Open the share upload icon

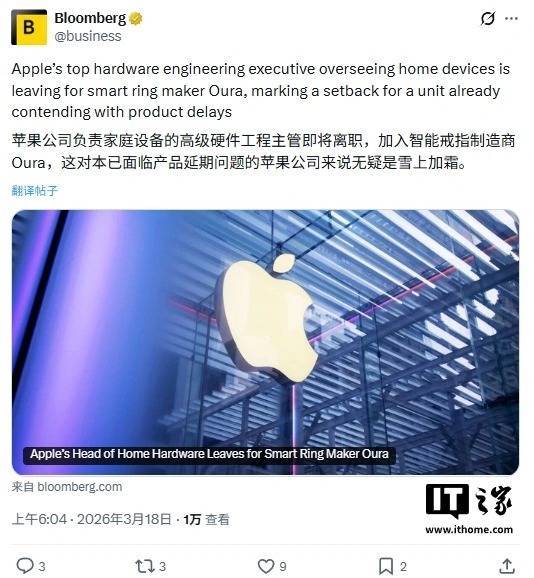pos(507,566)
